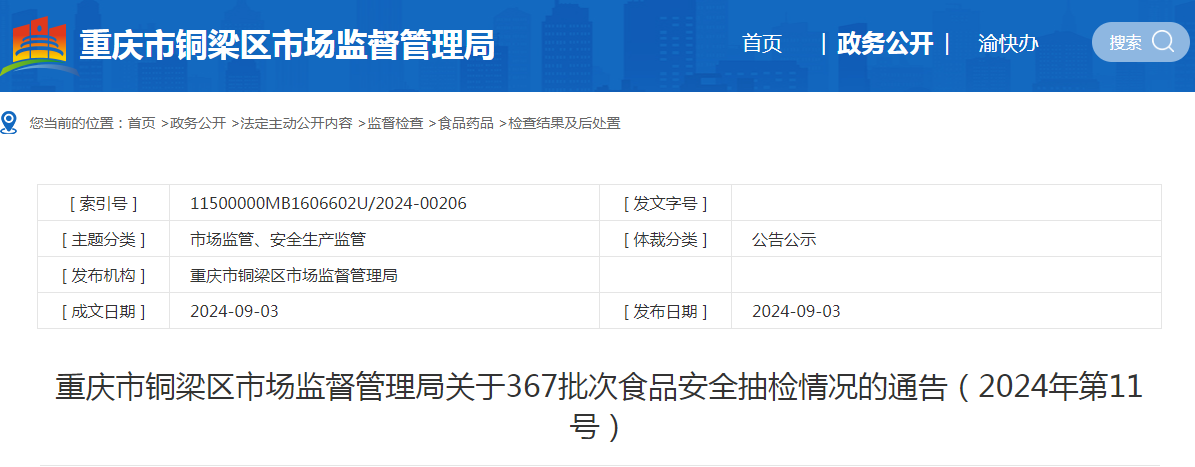Click the date beside 发布日期
The height and width of the screenshot is (467, 1195).
click(x=796, y=311)
